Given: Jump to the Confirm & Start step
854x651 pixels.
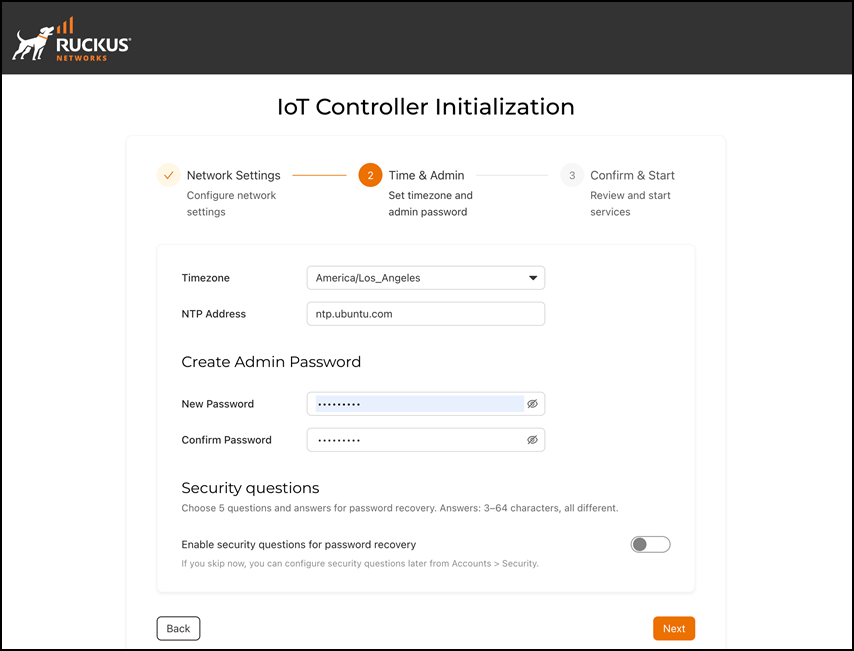Looking at the screenshot, I should coord(632,175).
